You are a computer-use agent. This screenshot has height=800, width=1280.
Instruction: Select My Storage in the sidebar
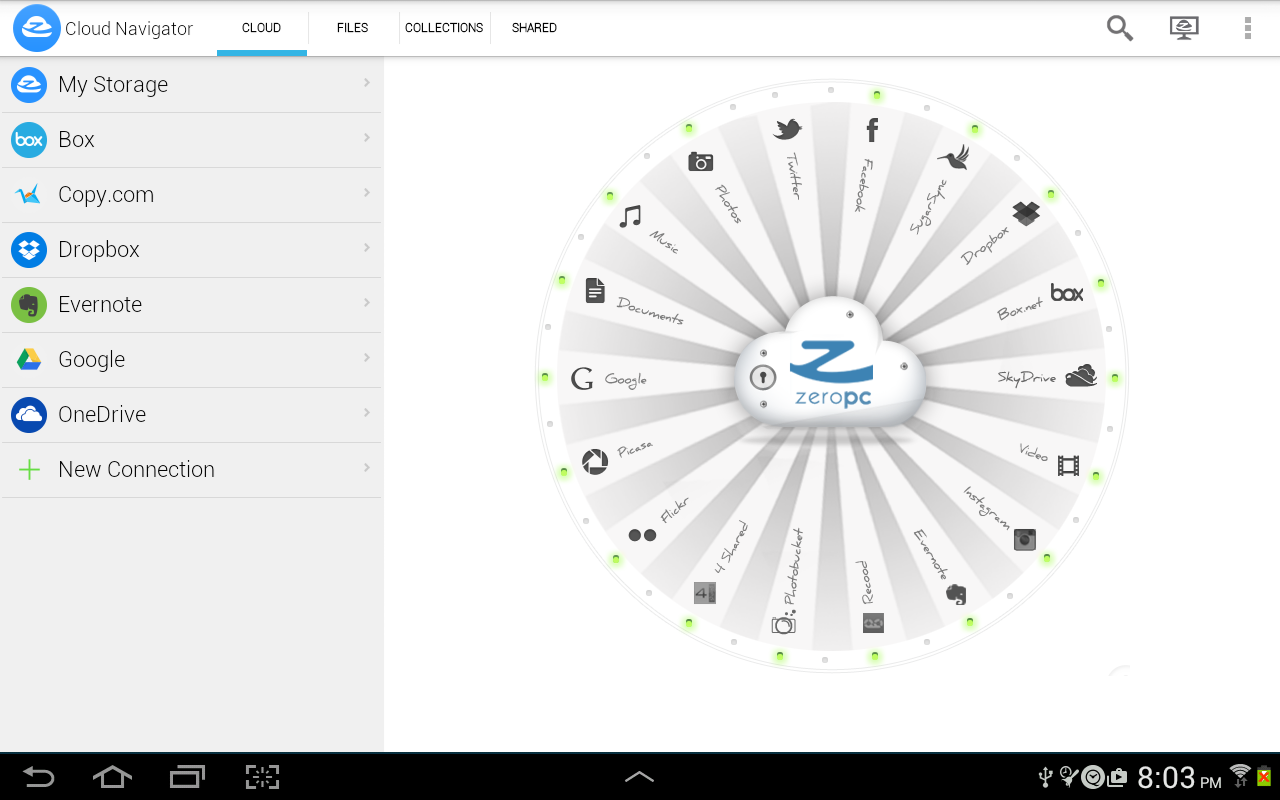(x=191, y=85)
